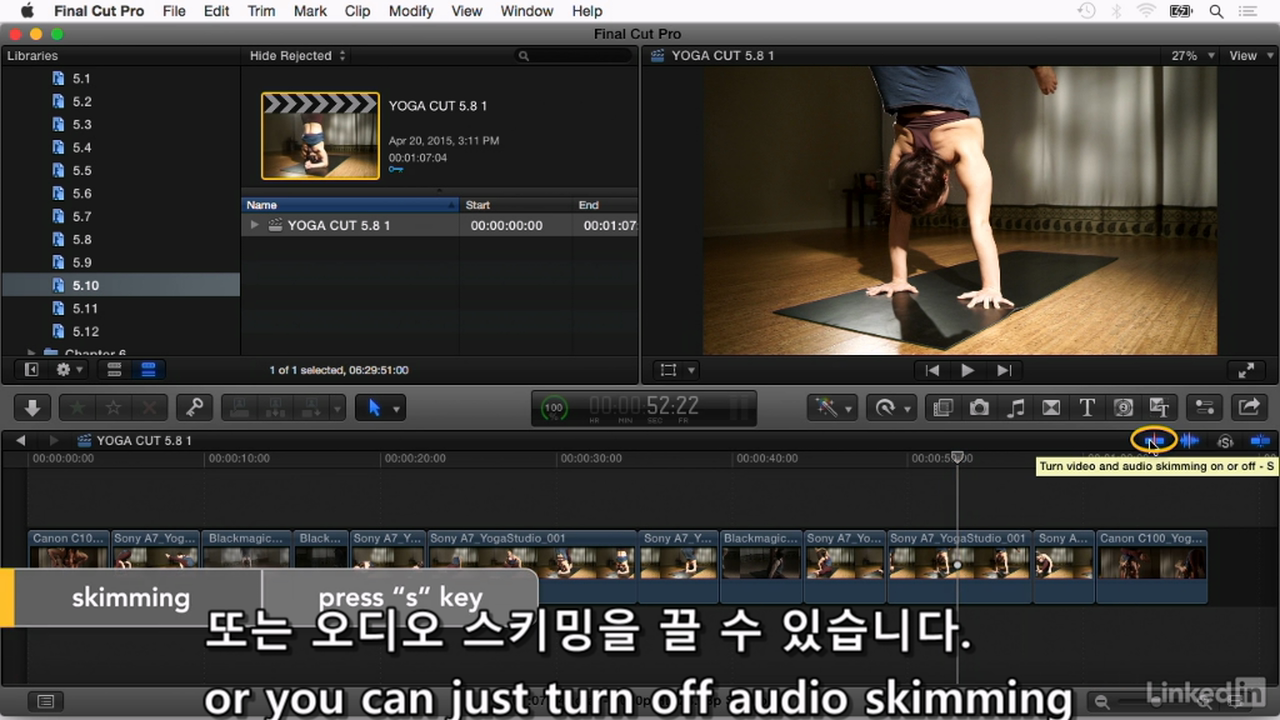Jump to previous edit in viewer
This screenshot has width=1280, height=720.
point(932,370)
